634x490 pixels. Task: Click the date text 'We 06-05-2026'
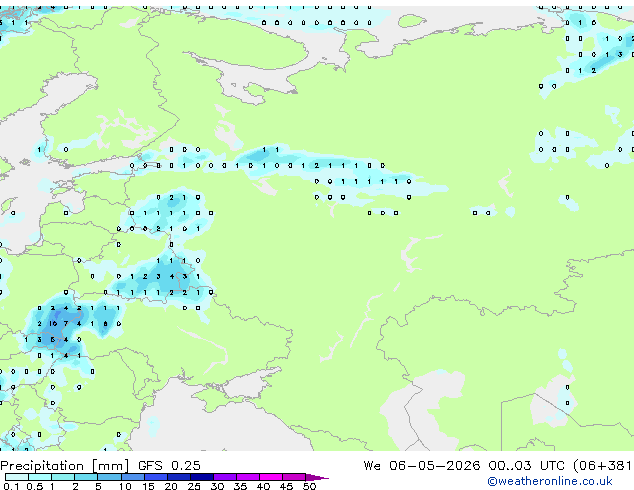[422, 466]
